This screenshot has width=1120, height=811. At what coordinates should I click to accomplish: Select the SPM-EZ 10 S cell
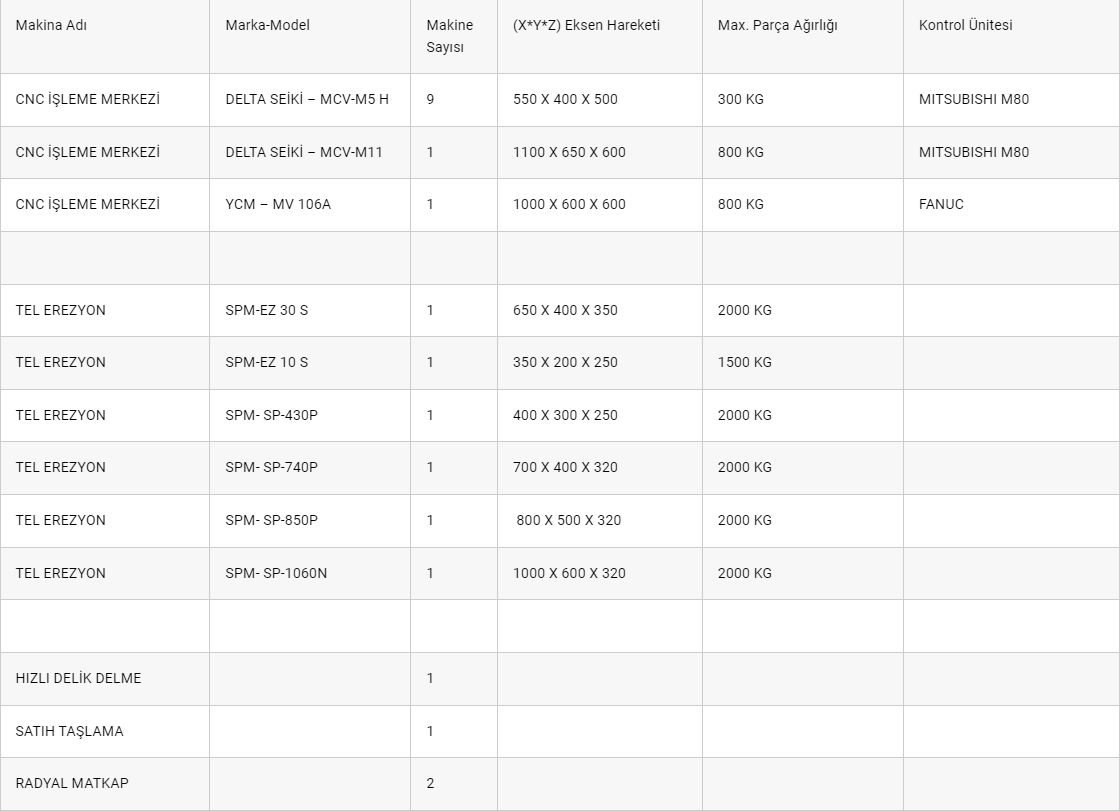(x=310, y=363)
